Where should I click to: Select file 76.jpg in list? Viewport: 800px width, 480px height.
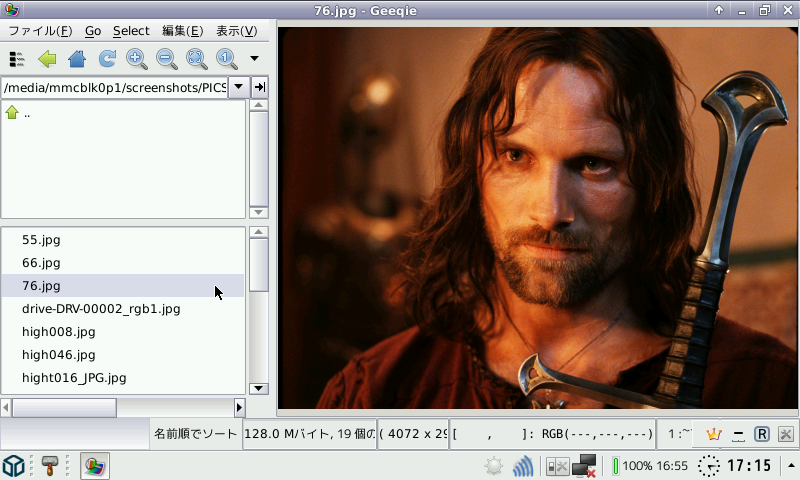[122, 286]
